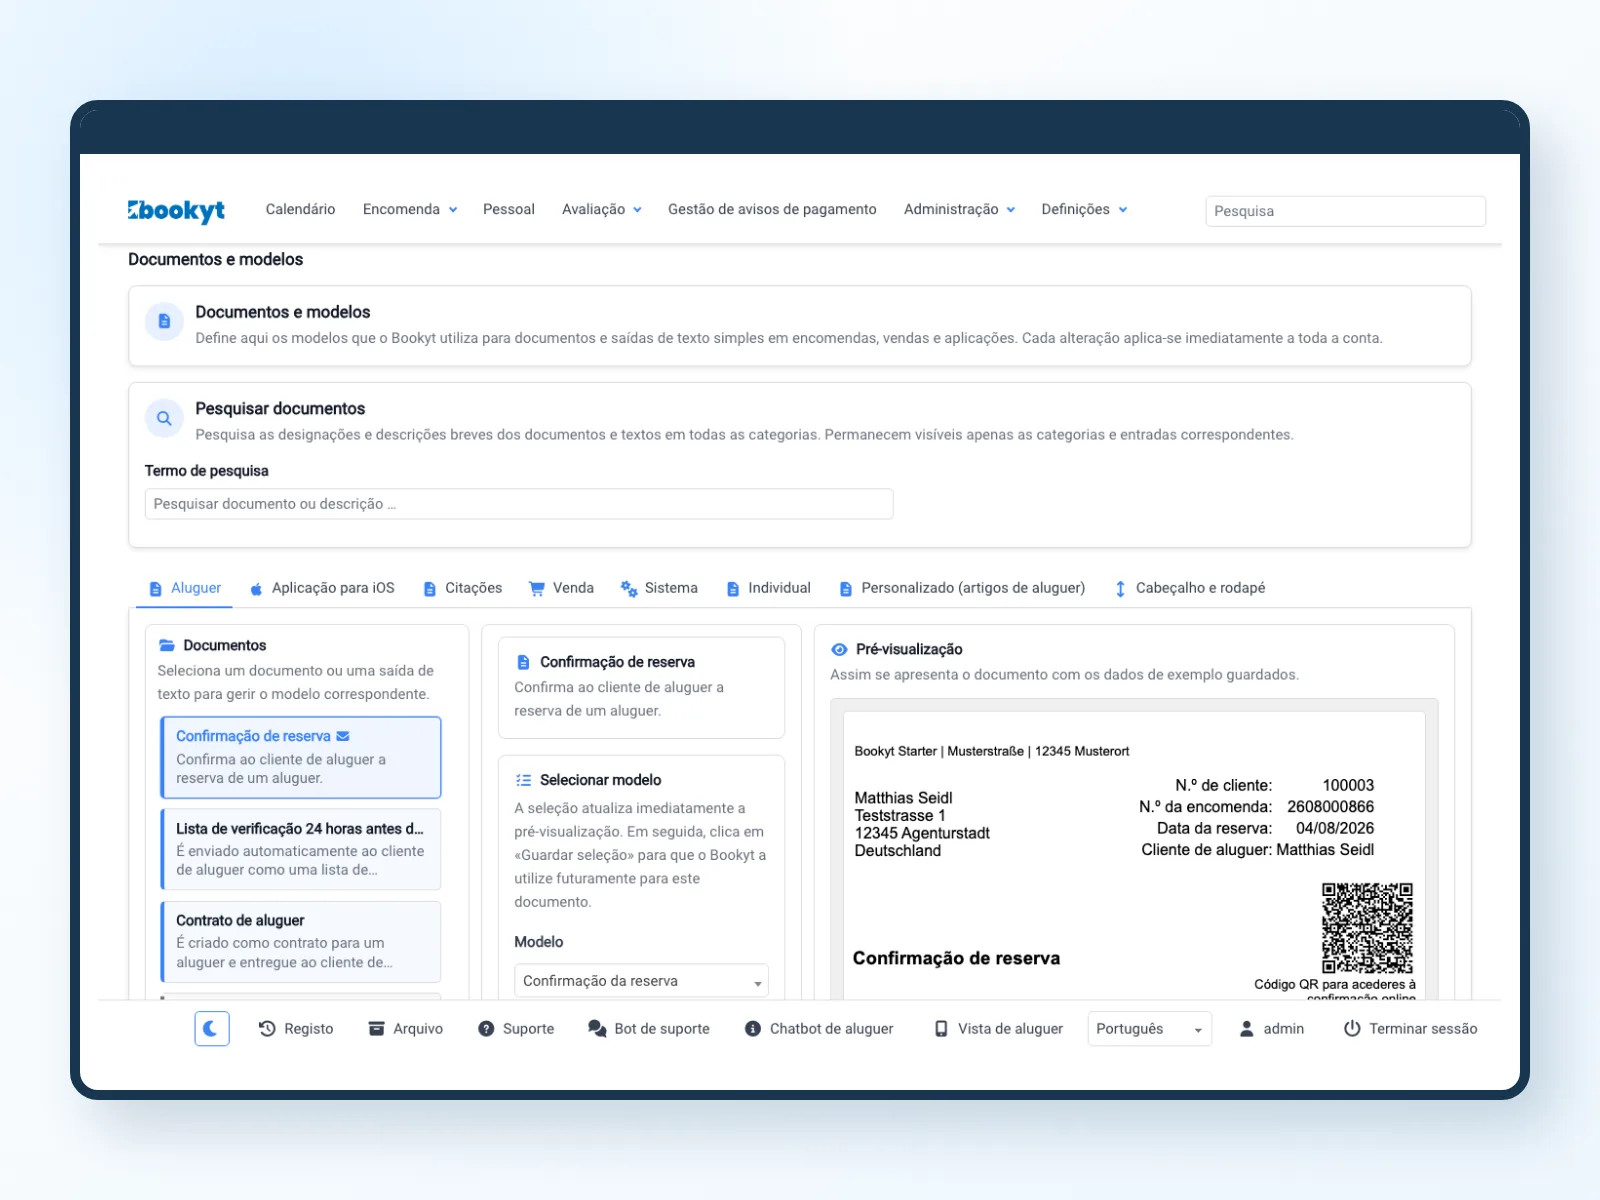1600x1200 pixels.
Task: Switch to the Individual tab
Action: tap(768, 588)
